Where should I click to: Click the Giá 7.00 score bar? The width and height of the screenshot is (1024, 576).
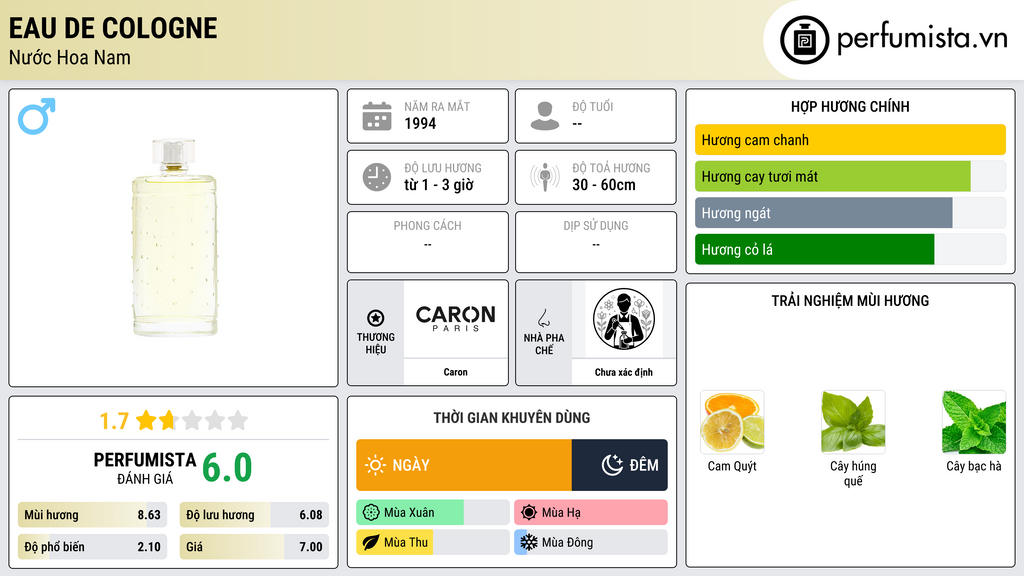point(254,547)
